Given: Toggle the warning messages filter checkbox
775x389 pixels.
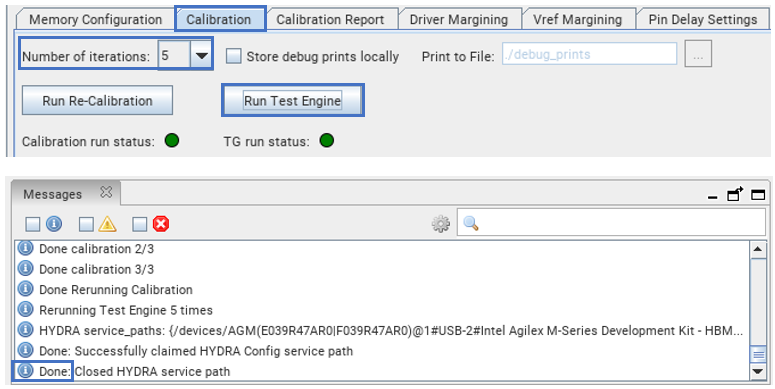Looking at the screenshot, I should click(86, 225).
